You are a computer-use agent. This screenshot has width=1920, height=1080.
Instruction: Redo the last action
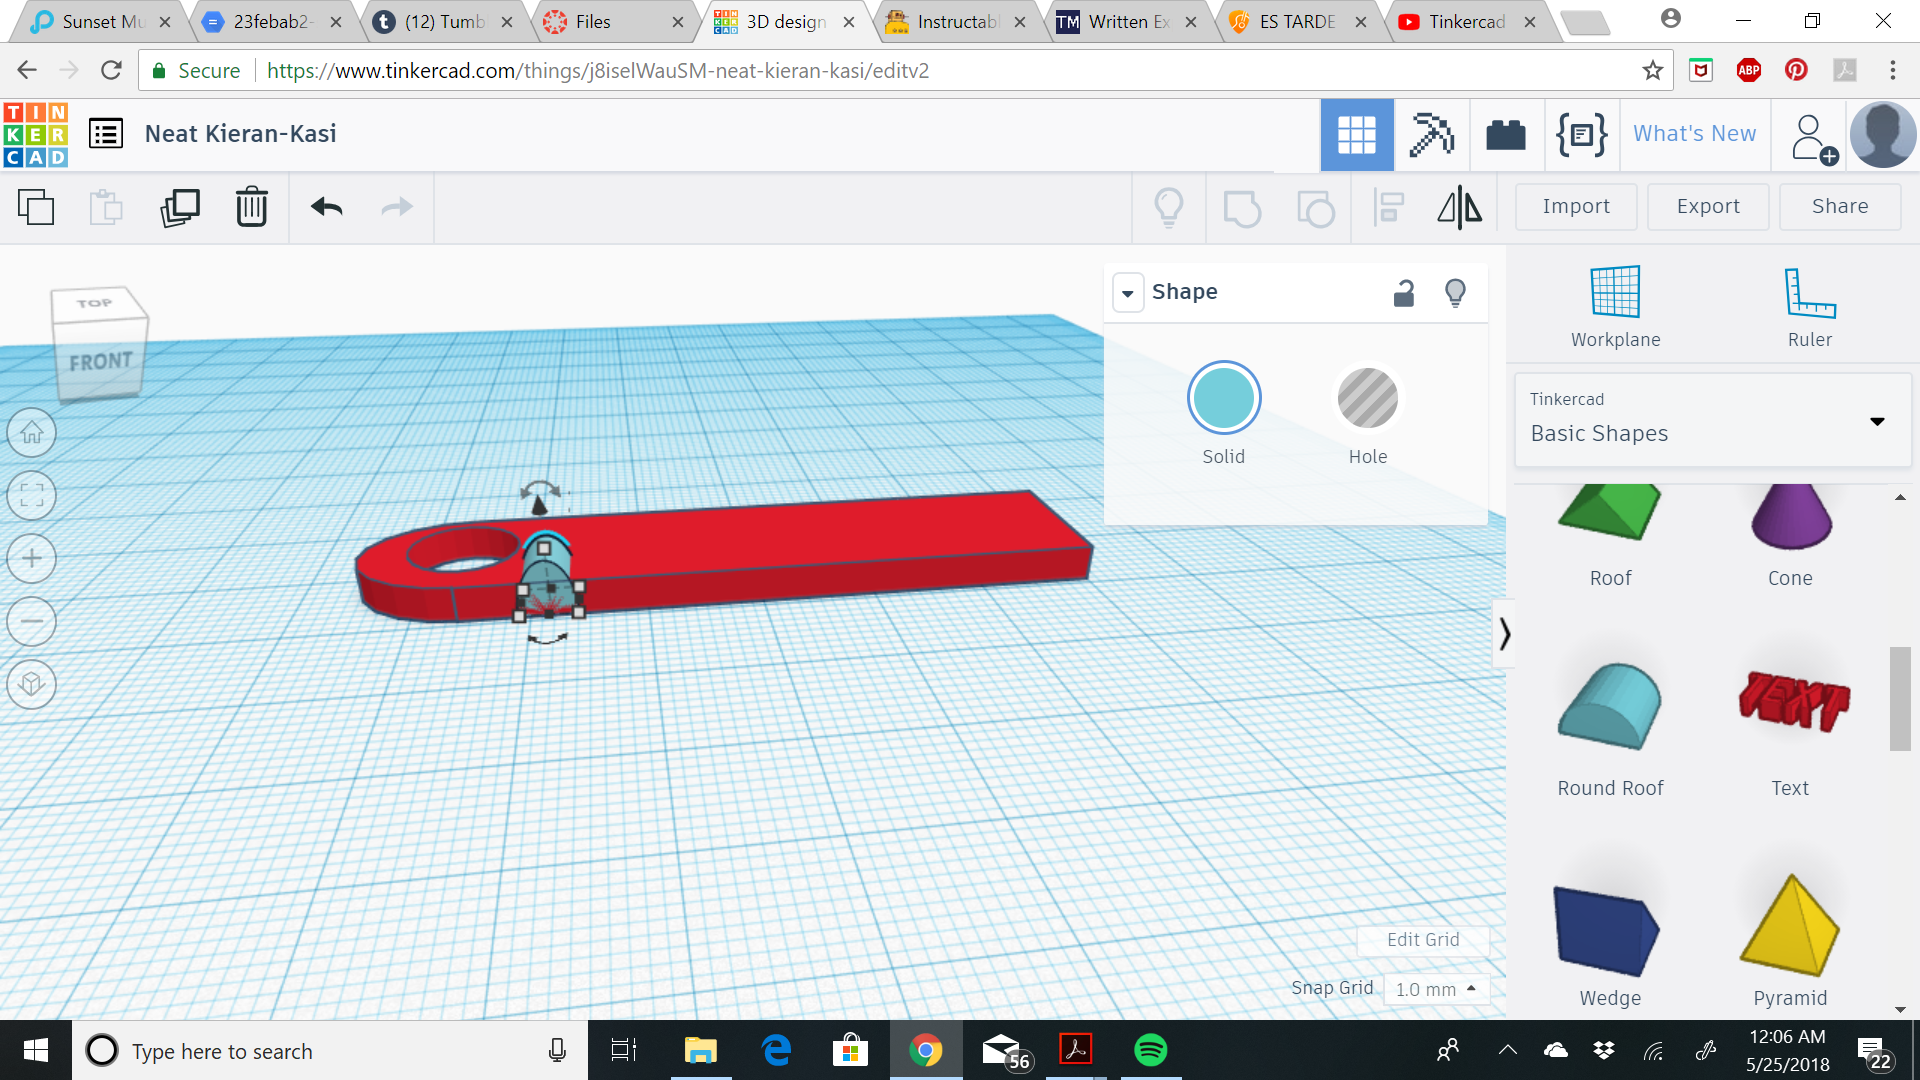[397, 207]
